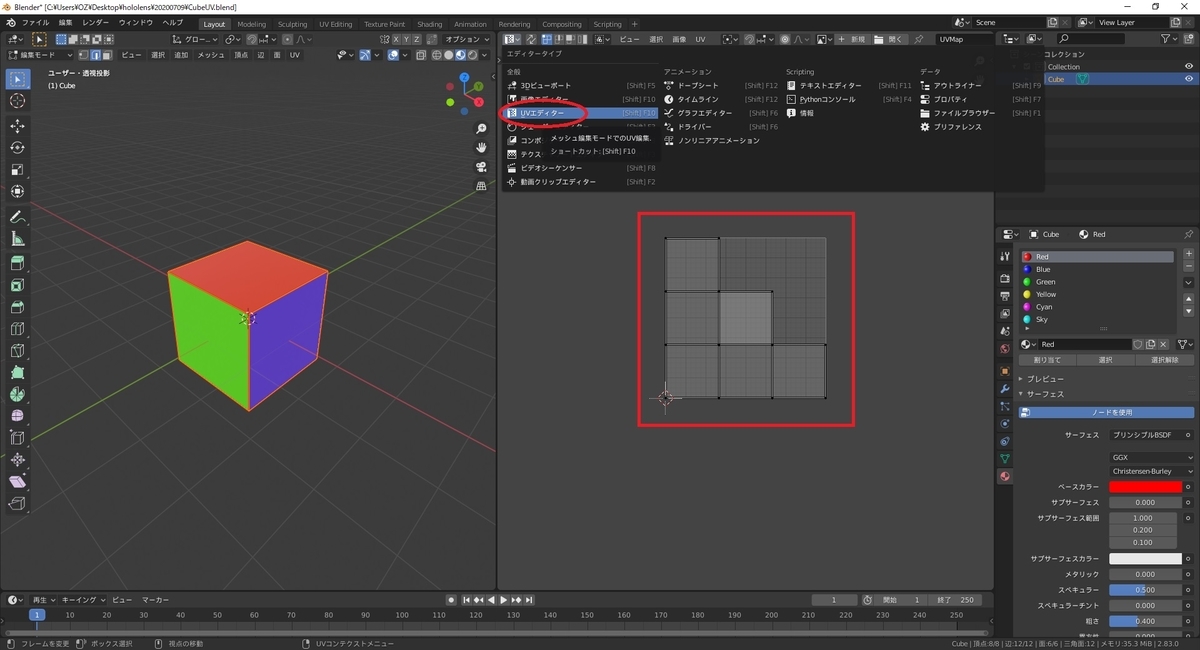
Task: Open the Material properties tab icon
Action: pos(1005,476)
